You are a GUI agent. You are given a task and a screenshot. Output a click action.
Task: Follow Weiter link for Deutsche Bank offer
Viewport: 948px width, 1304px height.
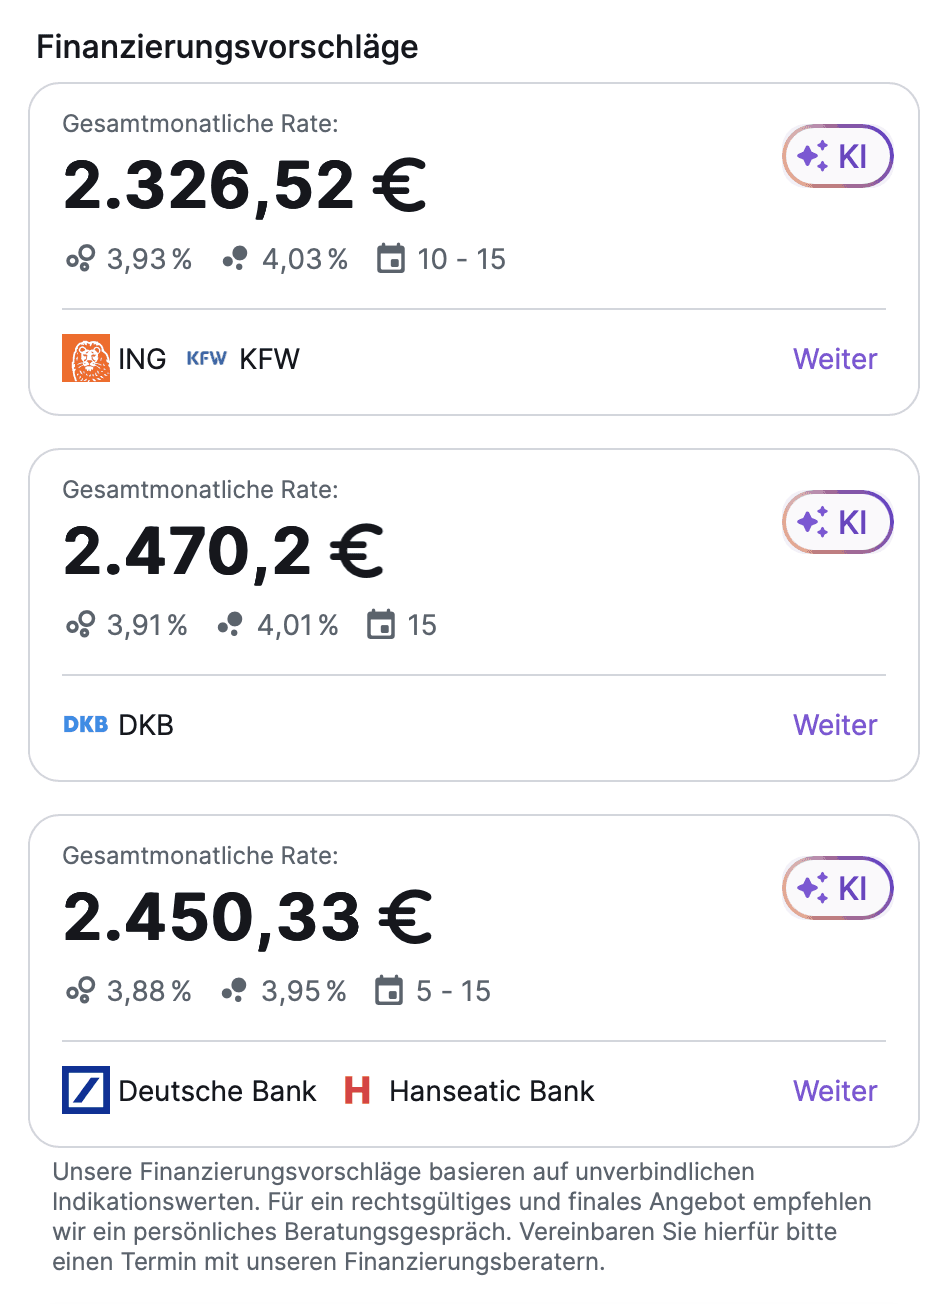click(x=835, y=1091)
